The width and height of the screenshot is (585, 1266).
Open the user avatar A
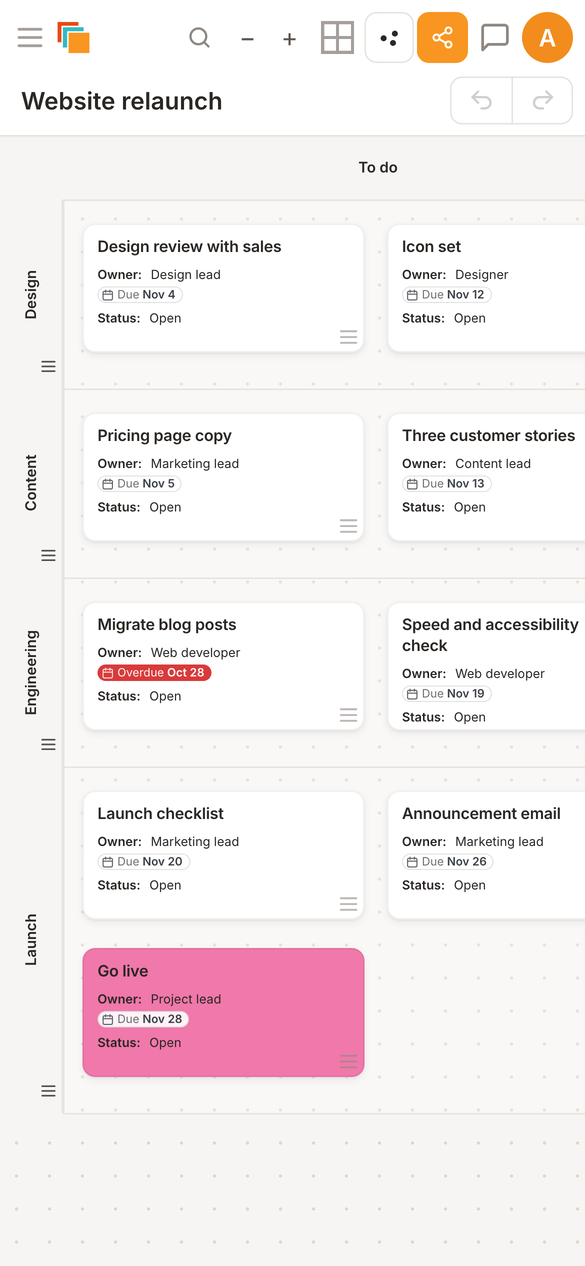click(547, 38)
